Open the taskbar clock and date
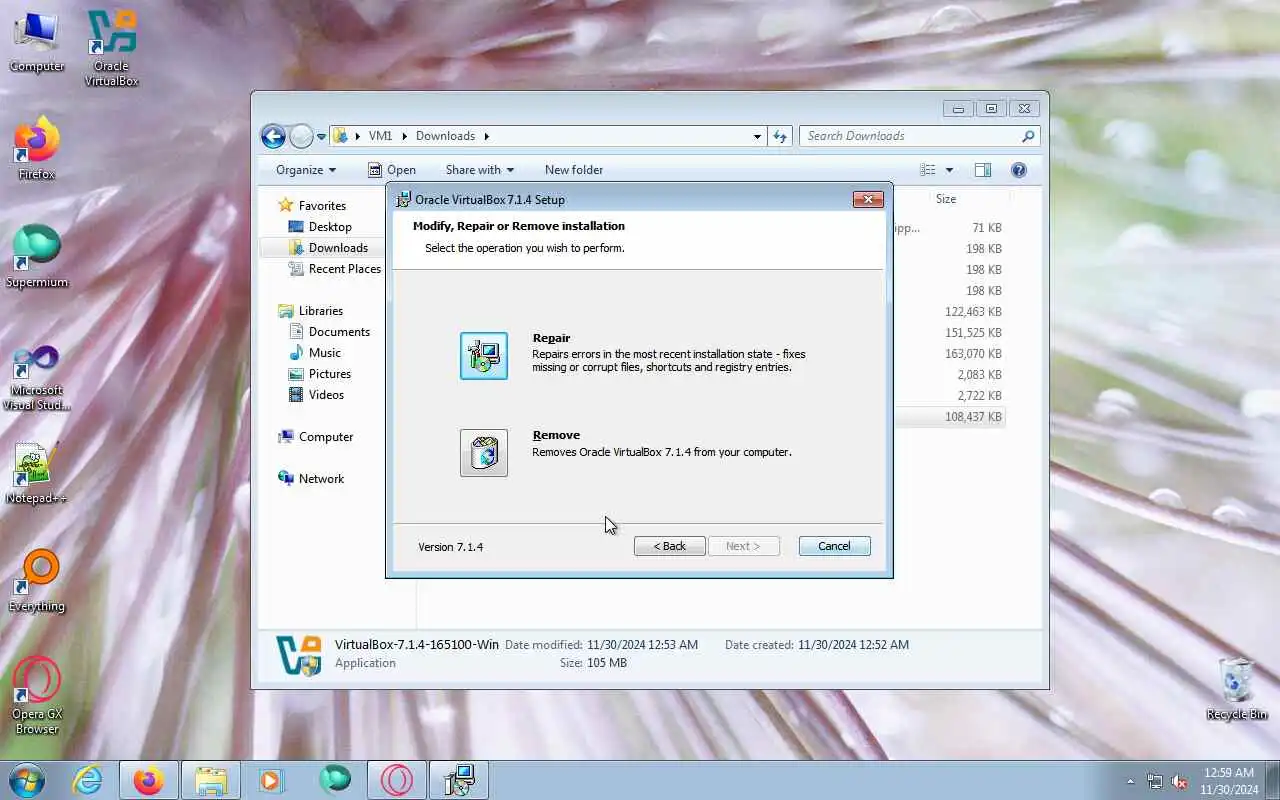The height and width of the screenshot is (800, 1280). [x=1227, y=781]
